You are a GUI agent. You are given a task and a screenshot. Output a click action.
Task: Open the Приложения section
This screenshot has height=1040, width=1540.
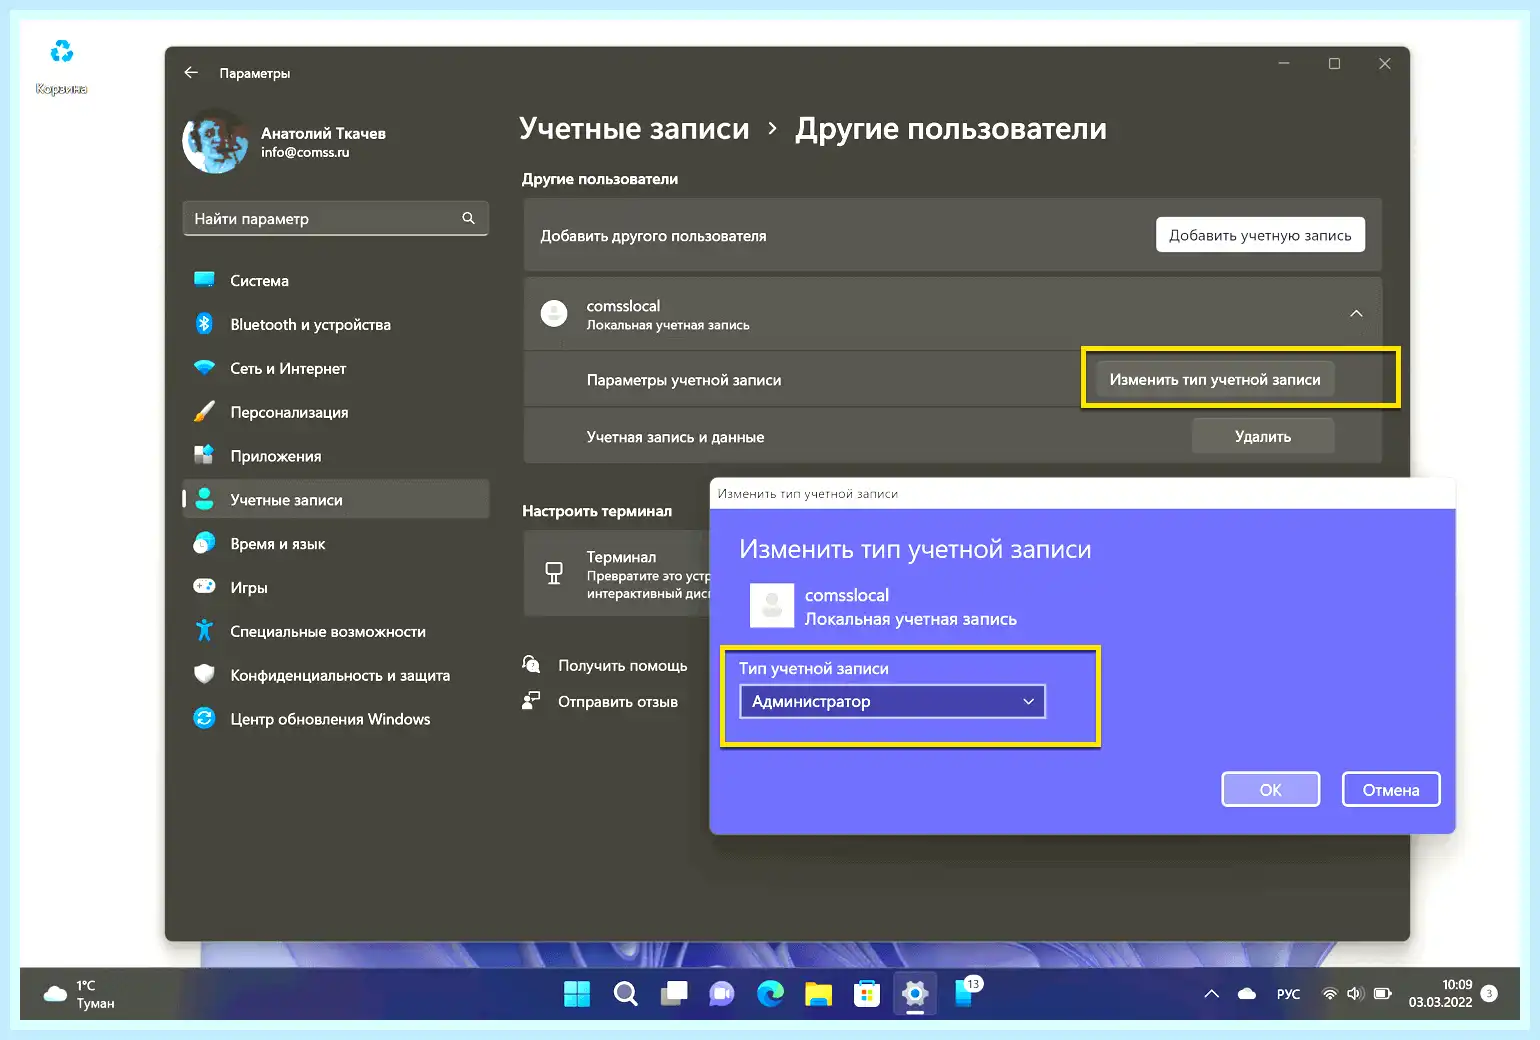pos(335,456)
